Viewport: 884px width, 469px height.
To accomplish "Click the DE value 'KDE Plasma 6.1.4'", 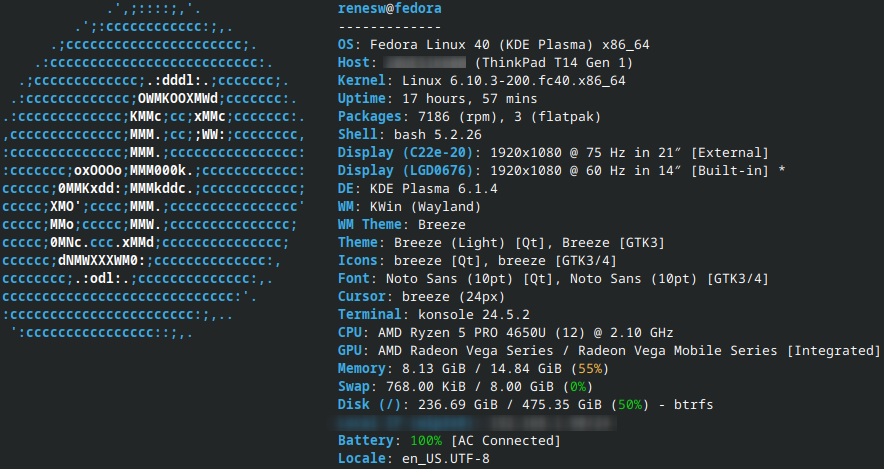I will (434, 189).
